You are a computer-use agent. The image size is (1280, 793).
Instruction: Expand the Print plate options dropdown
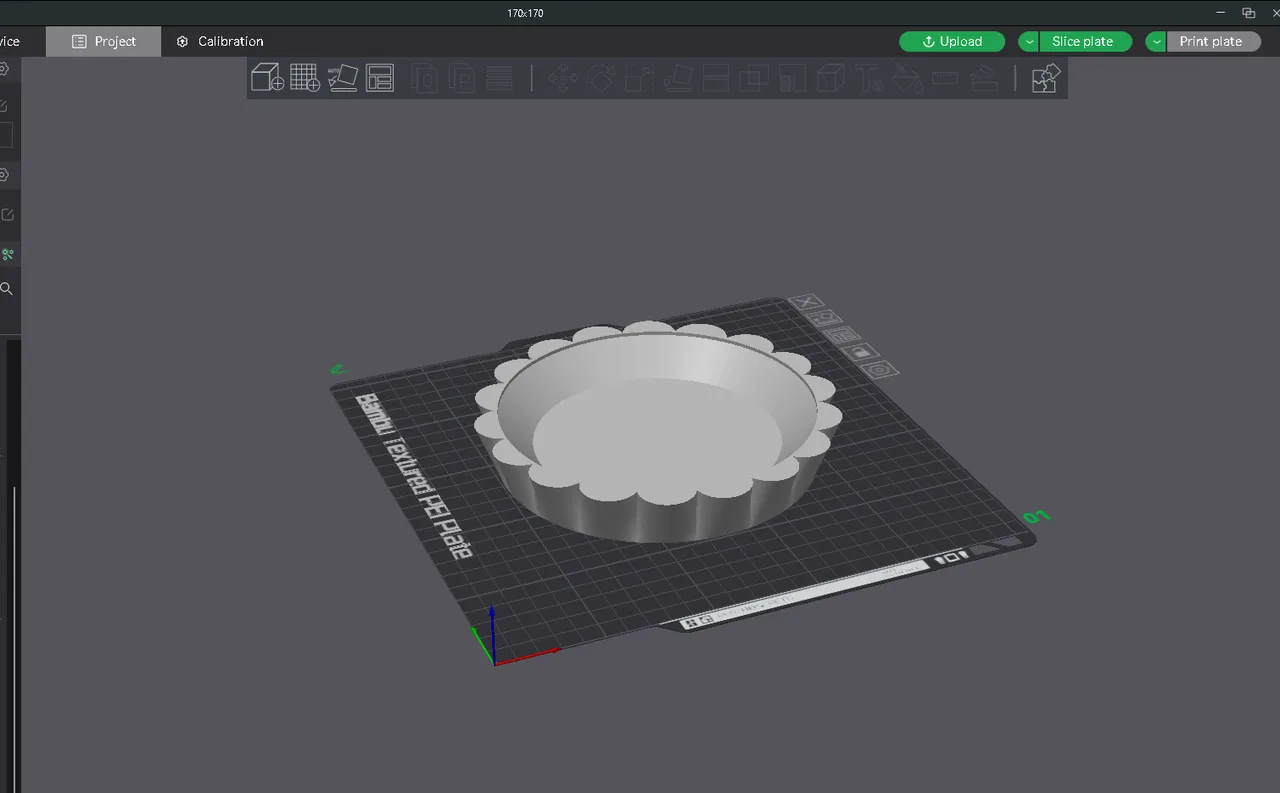tap(1156, 41)
